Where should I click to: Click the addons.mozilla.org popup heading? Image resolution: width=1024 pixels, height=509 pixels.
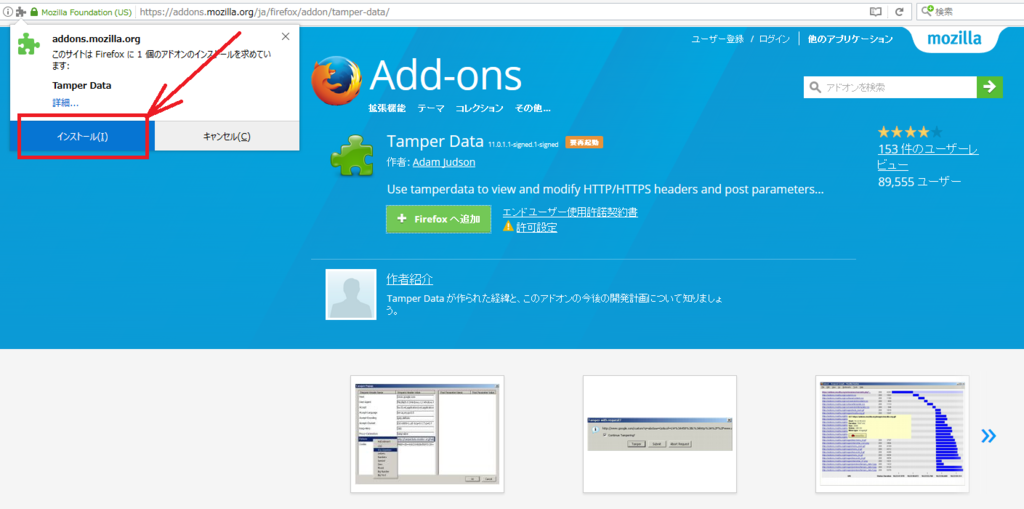[96, 39]
